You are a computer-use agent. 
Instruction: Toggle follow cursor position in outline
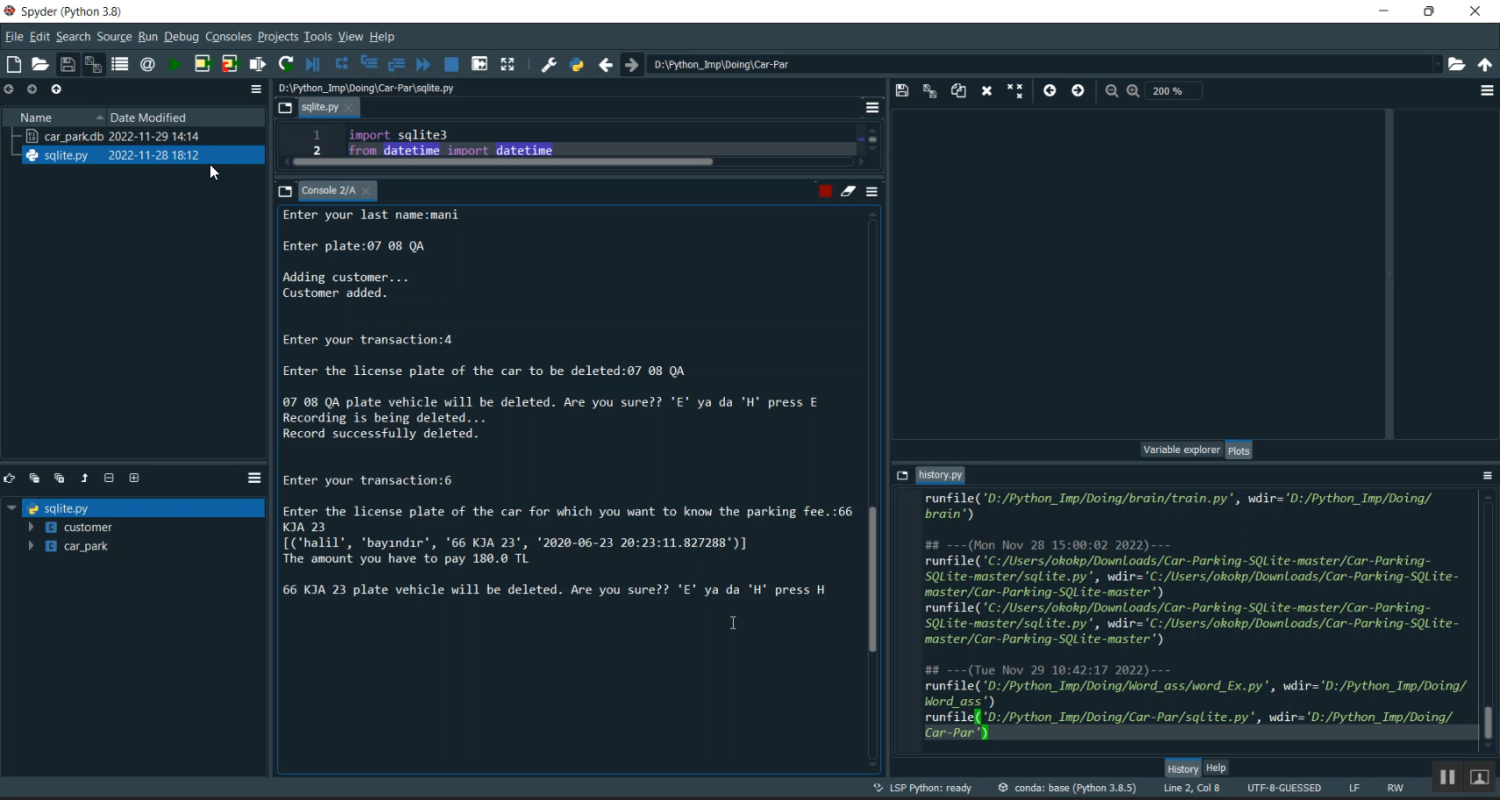click(9, 478)
